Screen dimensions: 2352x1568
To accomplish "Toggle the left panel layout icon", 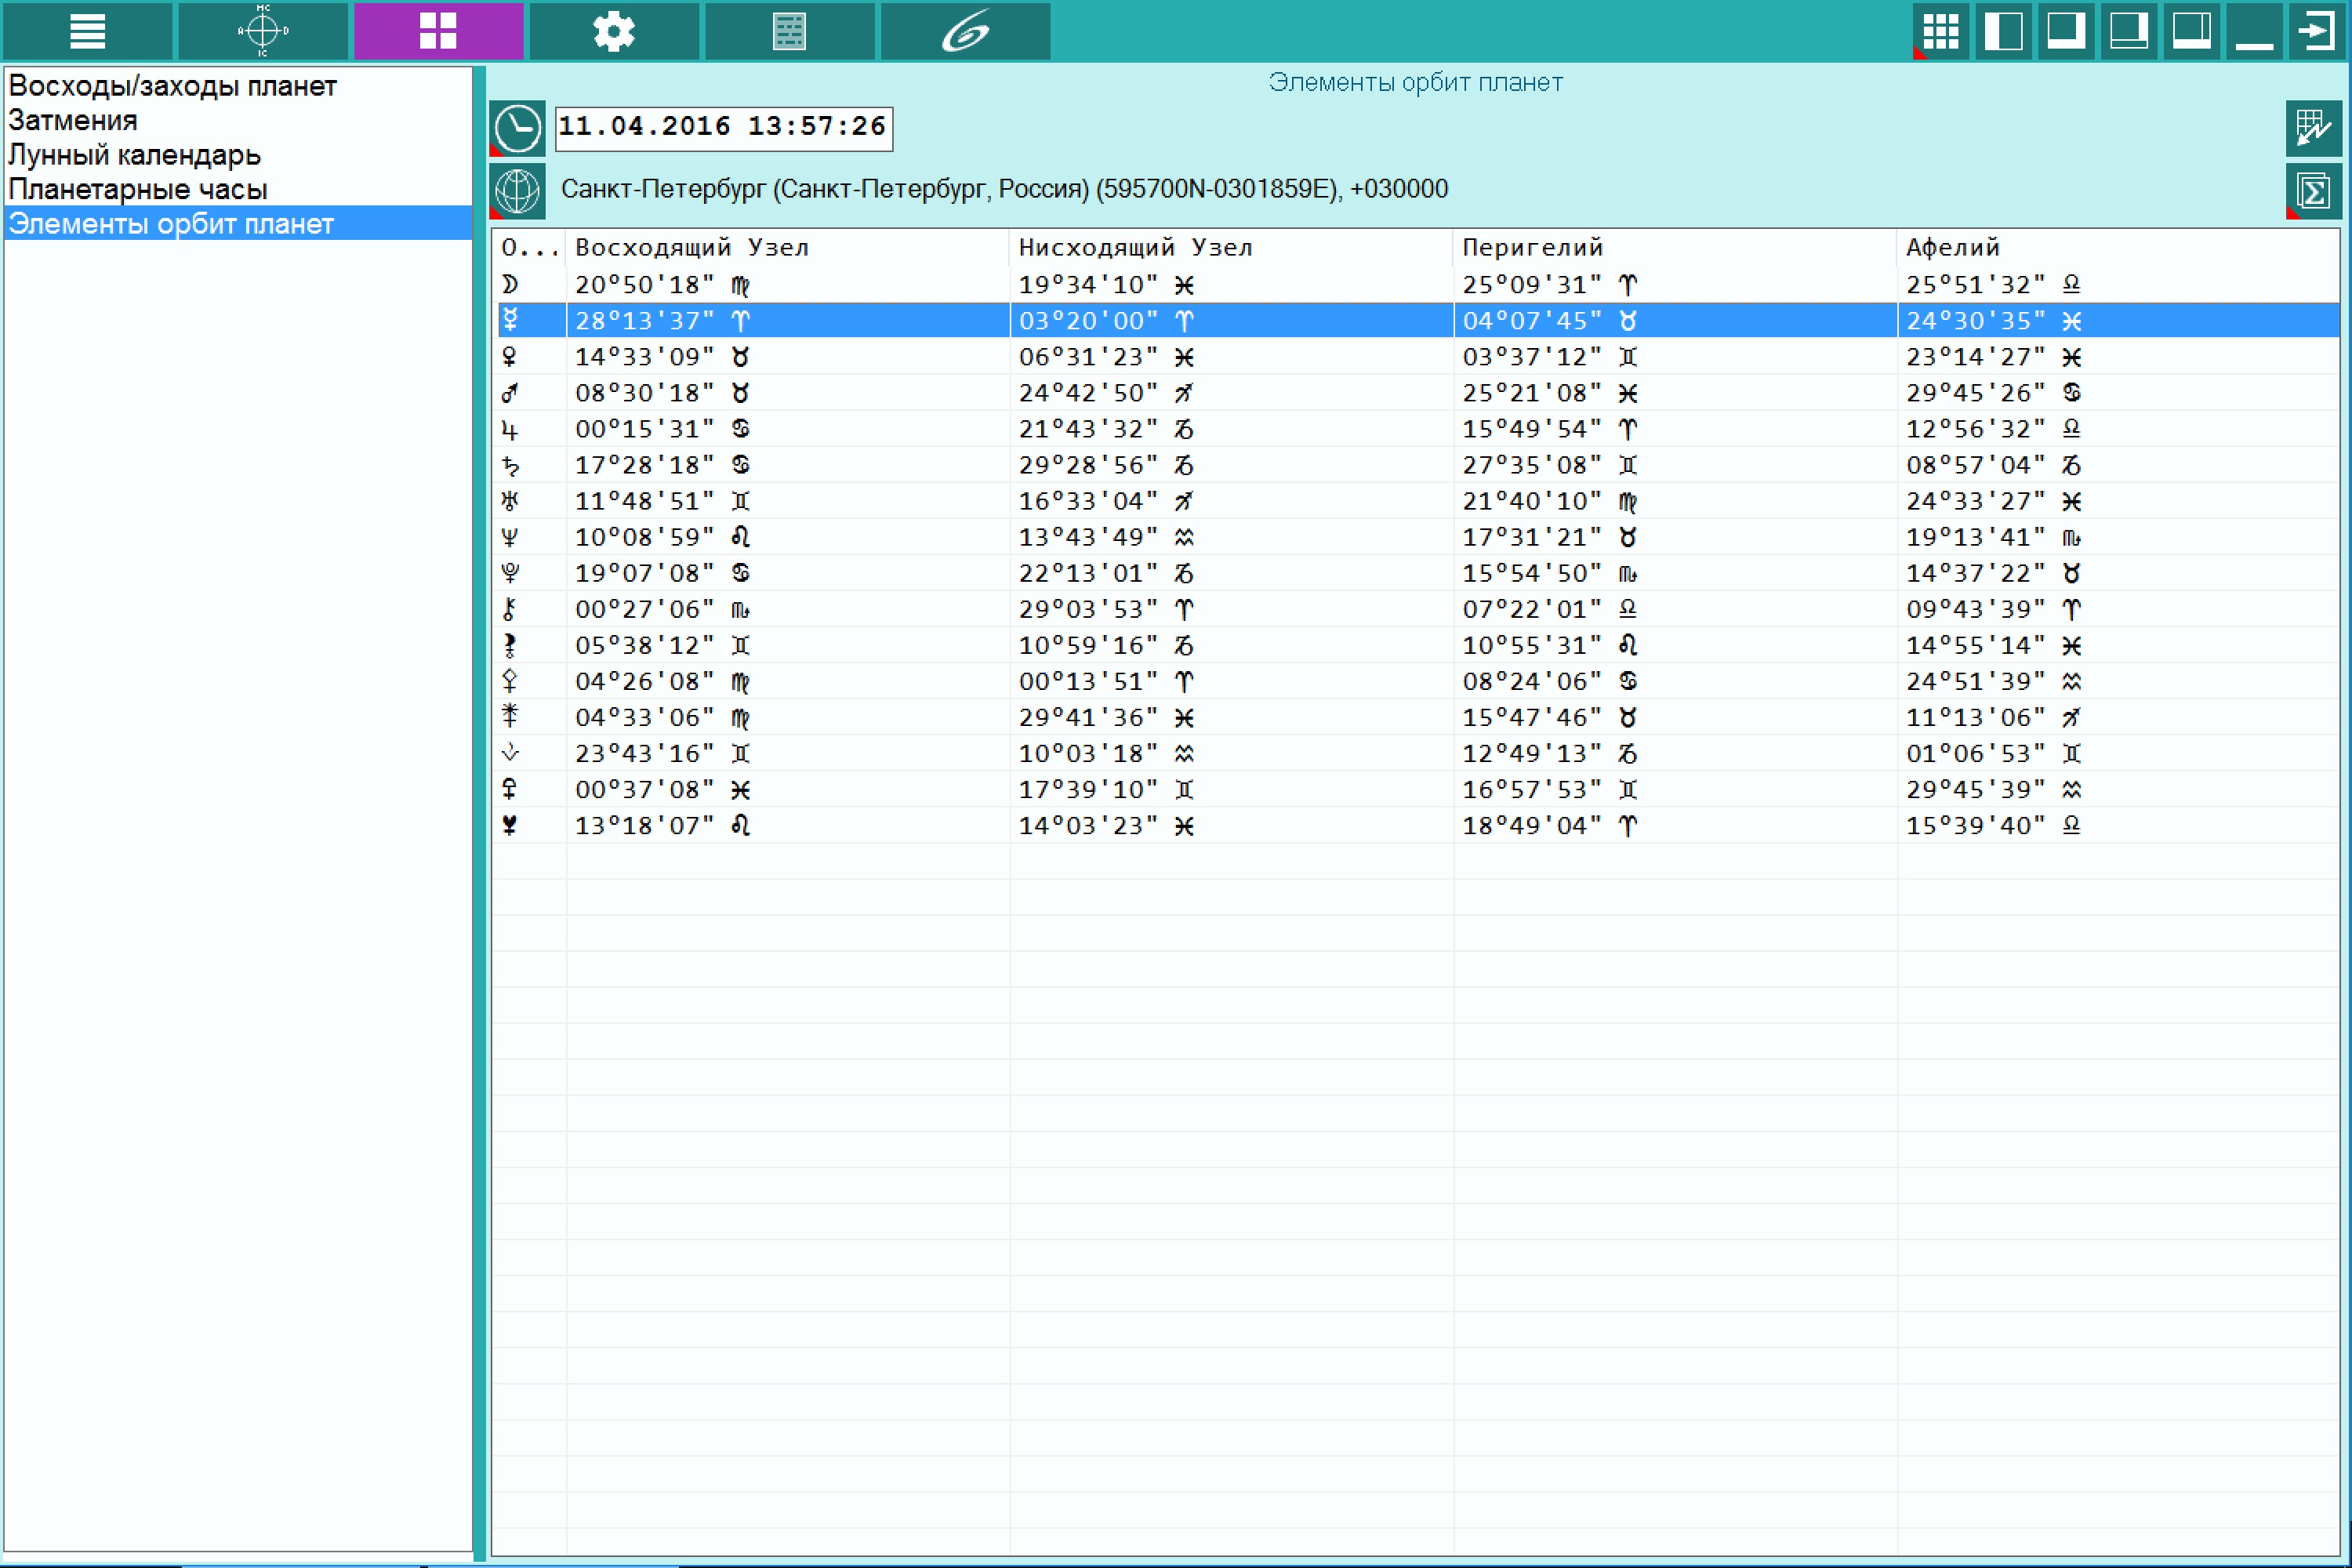I will 2003,31.
